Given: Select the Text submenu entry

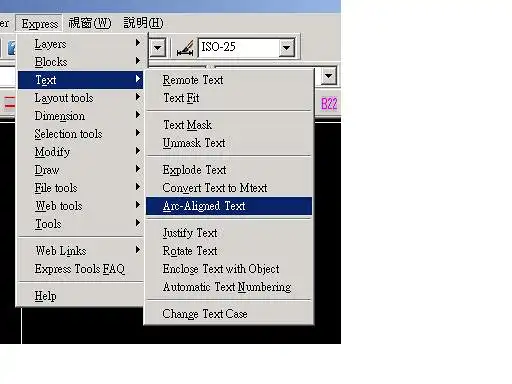Looking at the screenshot, I should tap(80, 80).
